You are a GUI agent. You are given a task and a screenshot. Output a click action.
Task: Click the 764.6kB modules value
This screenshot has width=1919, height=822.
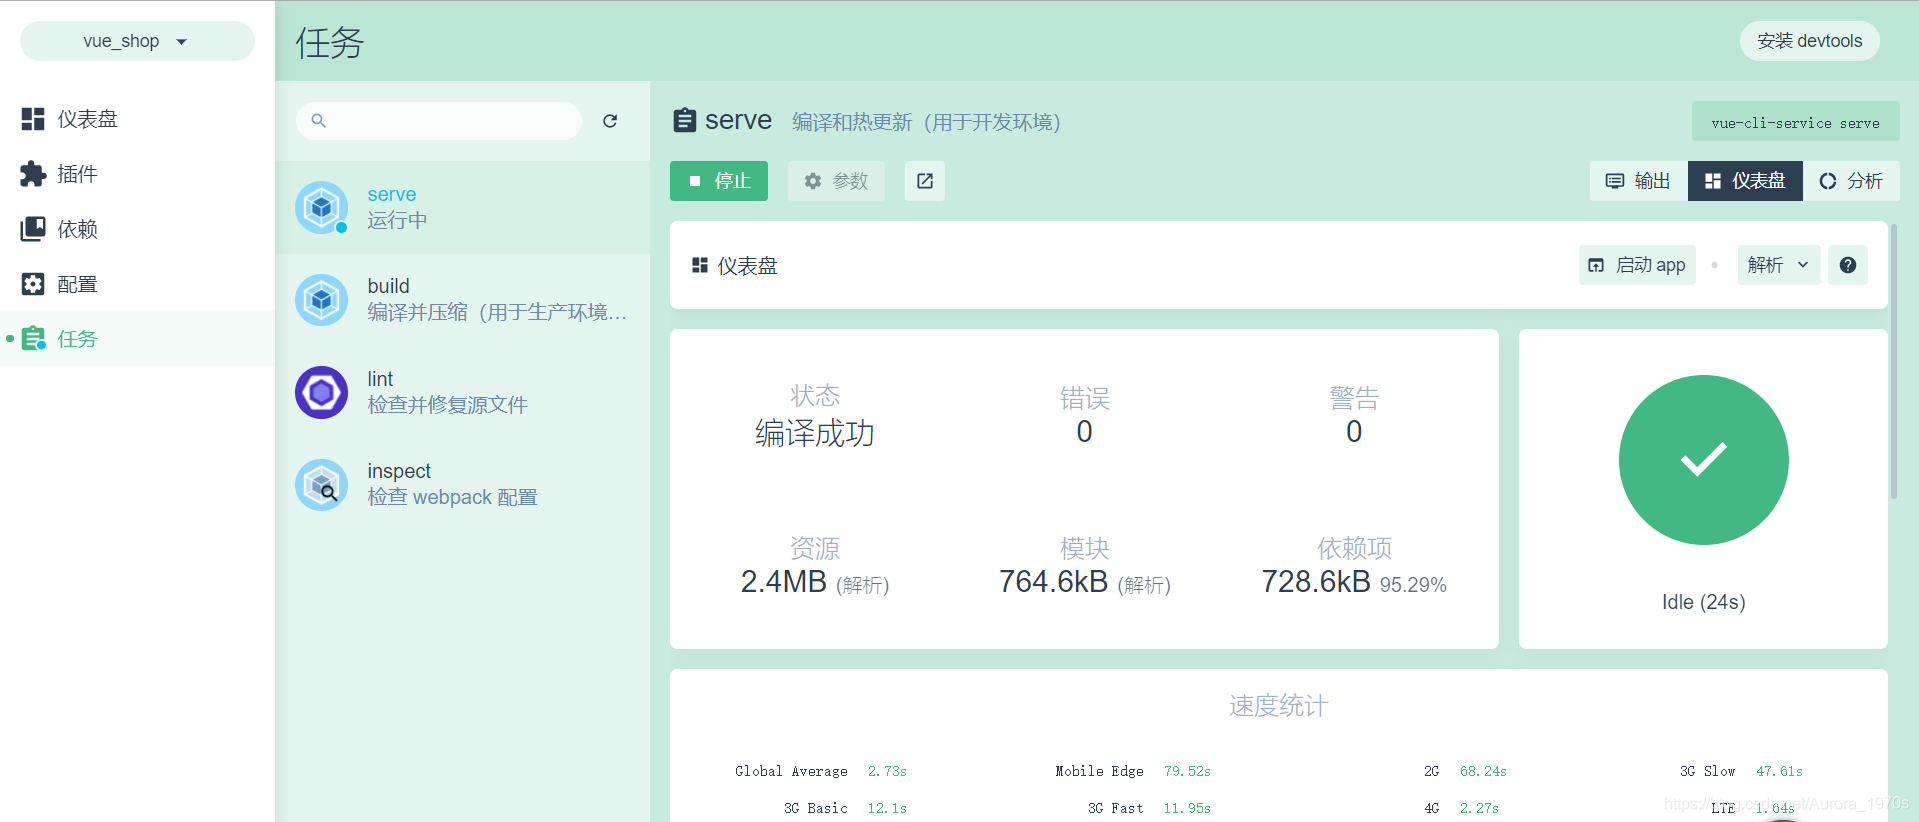1053,581
